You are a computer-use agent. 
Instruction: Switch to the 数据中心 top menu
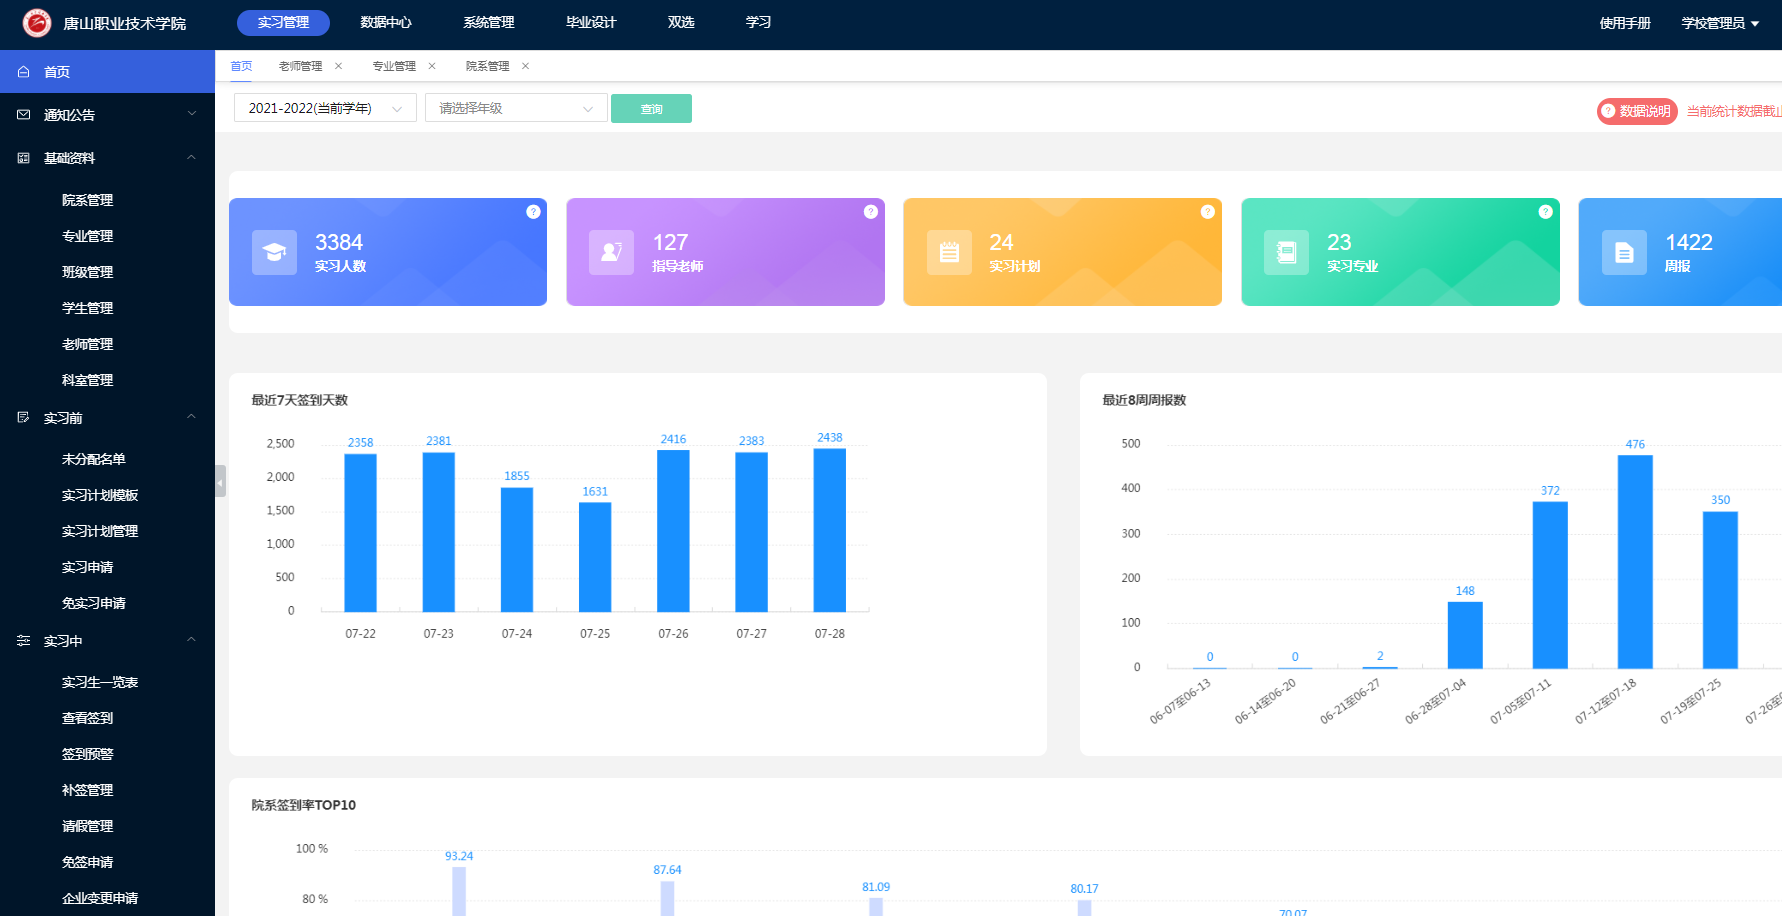click(x=385, y=22)
